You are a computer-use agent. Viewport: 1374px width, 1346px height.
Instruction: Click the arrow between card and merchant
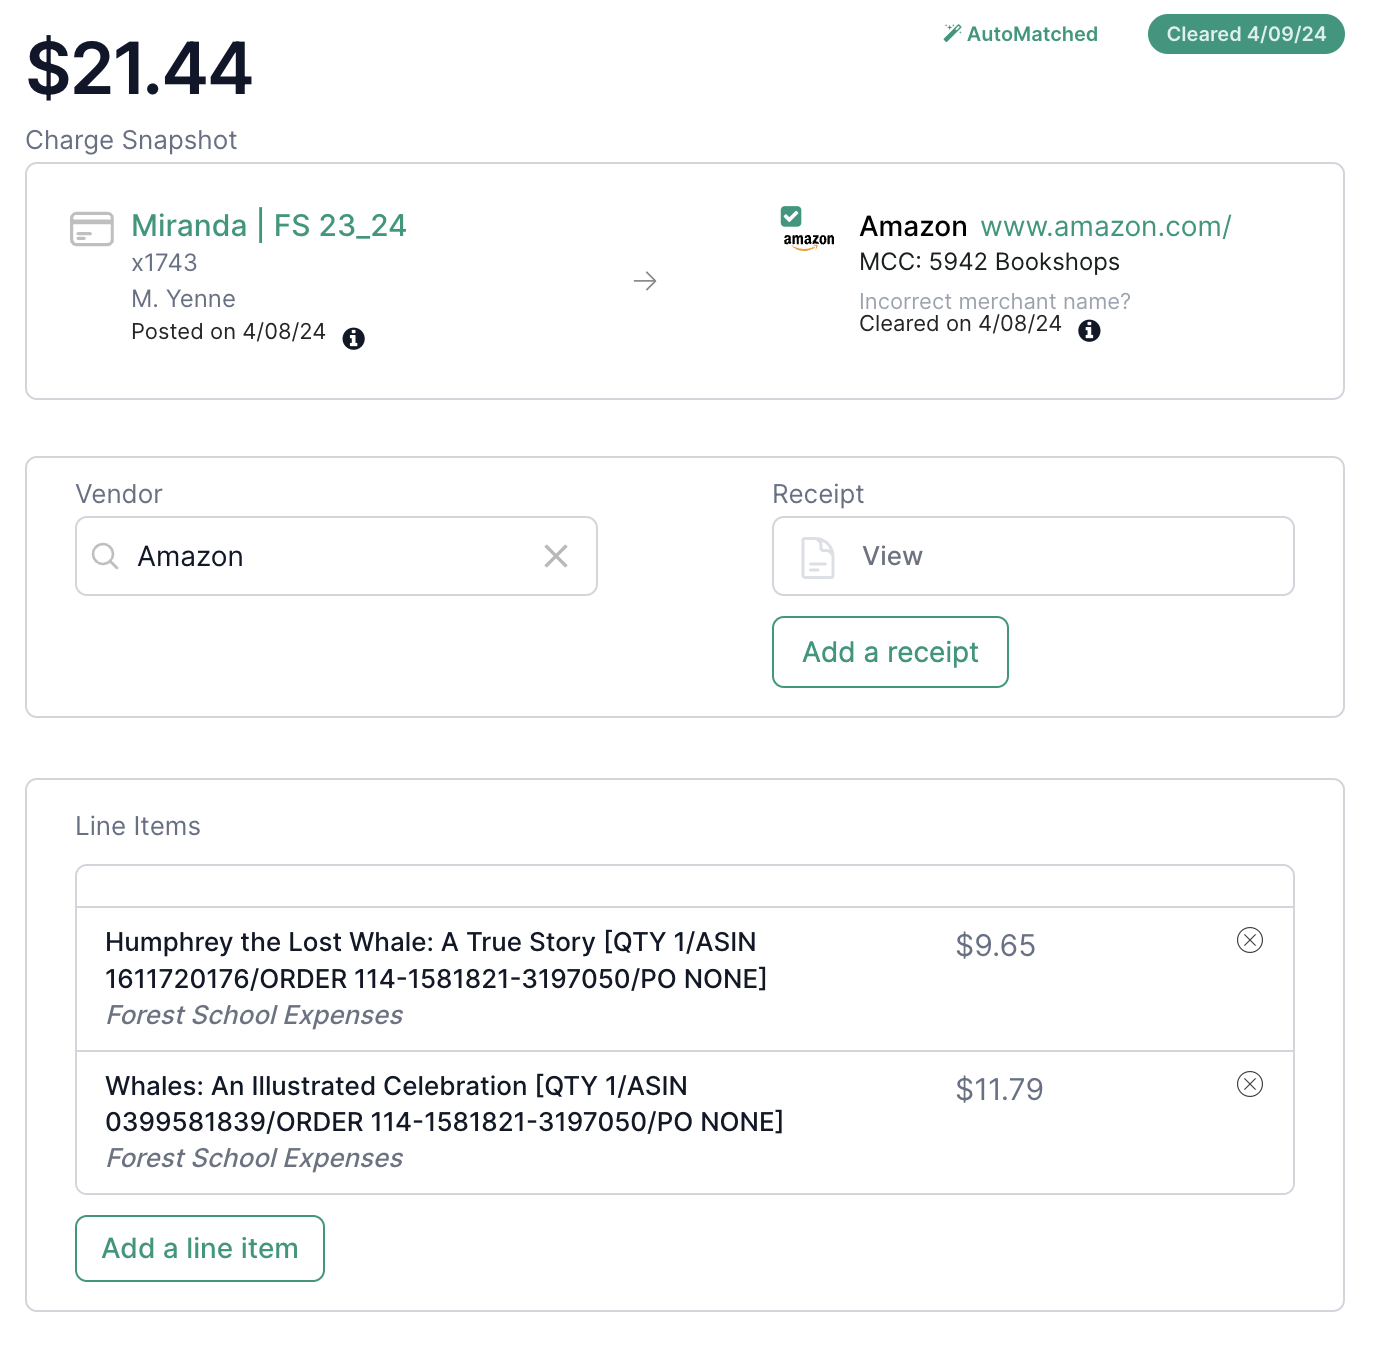click(x=645, y=281)
